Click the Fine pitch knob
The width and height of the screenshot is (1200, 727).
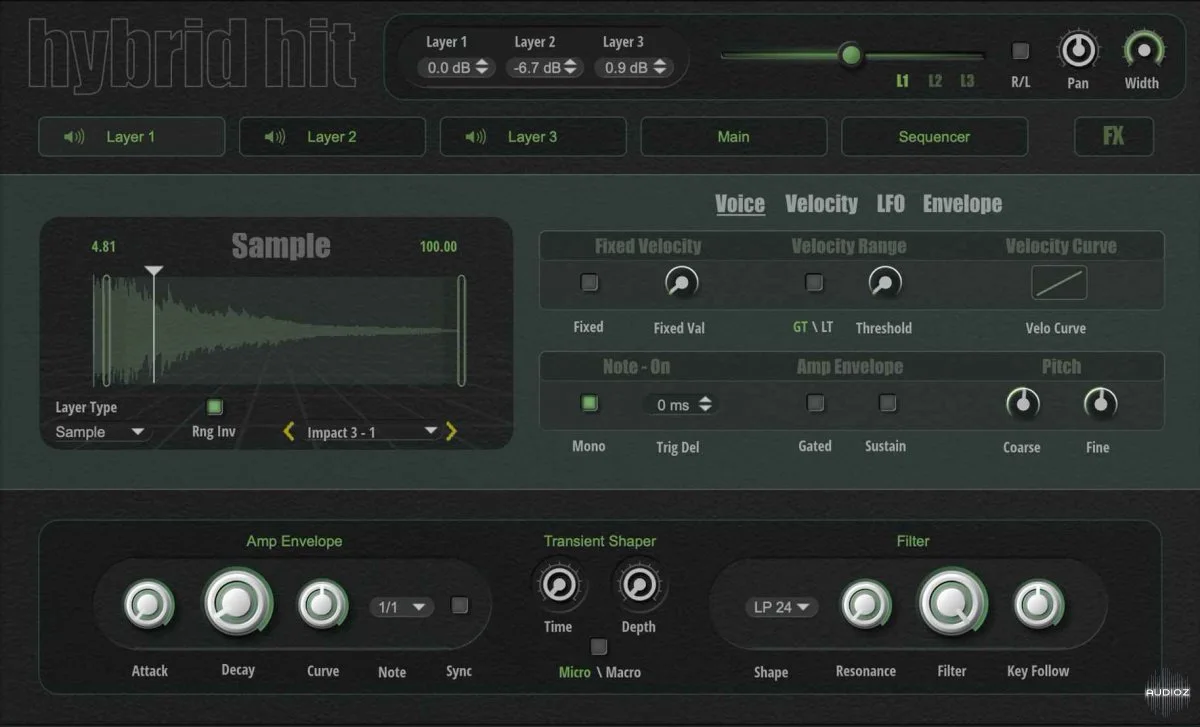[x=1100, y=404]
